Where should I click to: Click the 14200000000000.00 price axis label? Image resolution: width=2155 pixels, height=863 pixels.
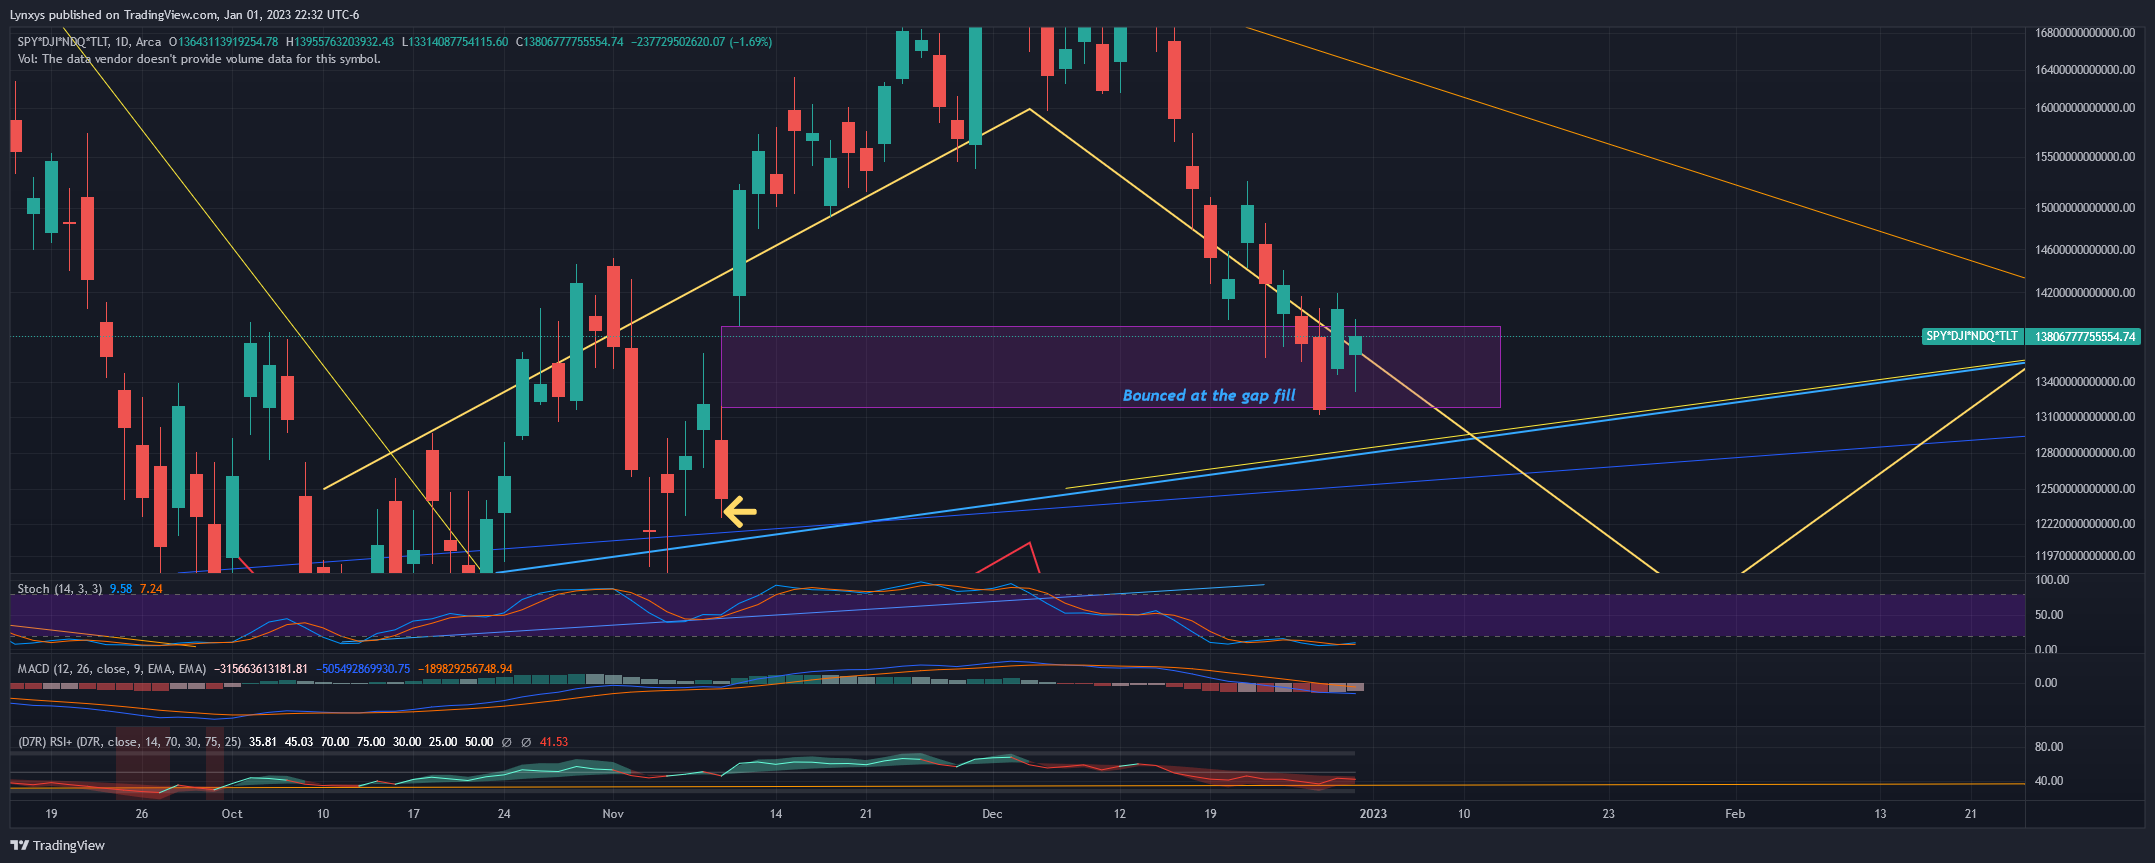point(2084,293)
